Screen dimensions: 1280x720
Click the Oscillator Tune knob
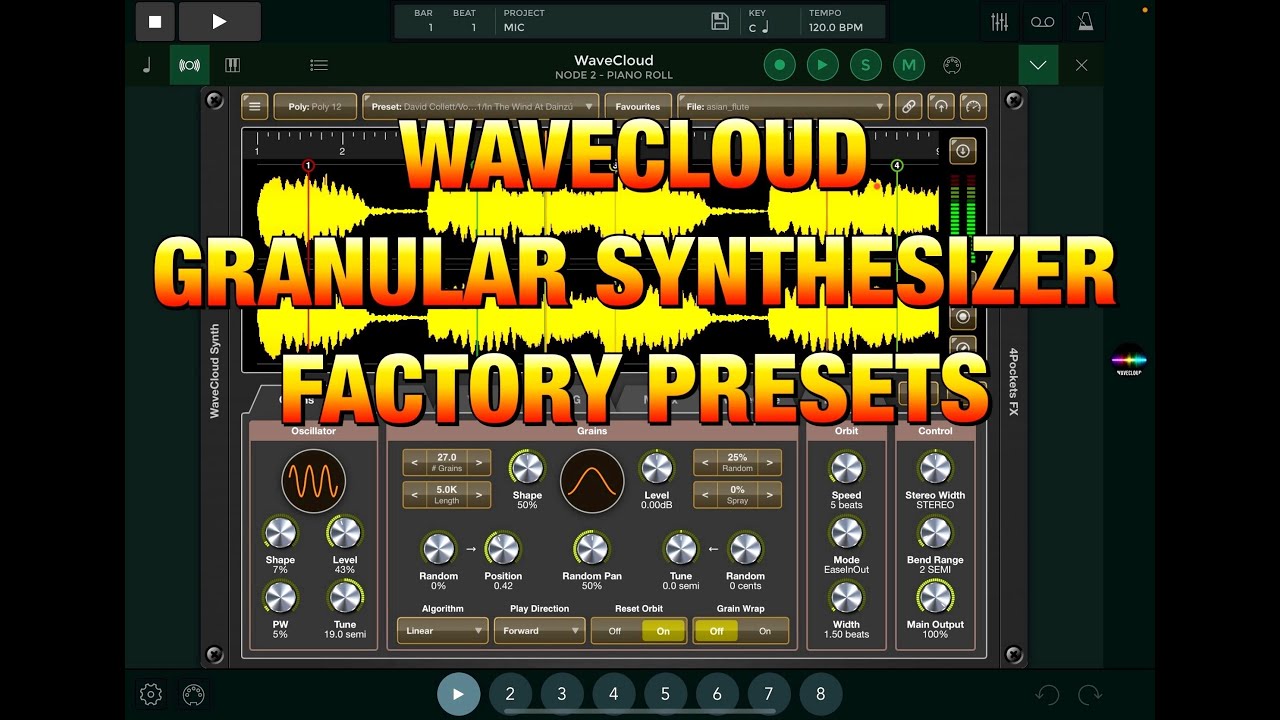344,598
